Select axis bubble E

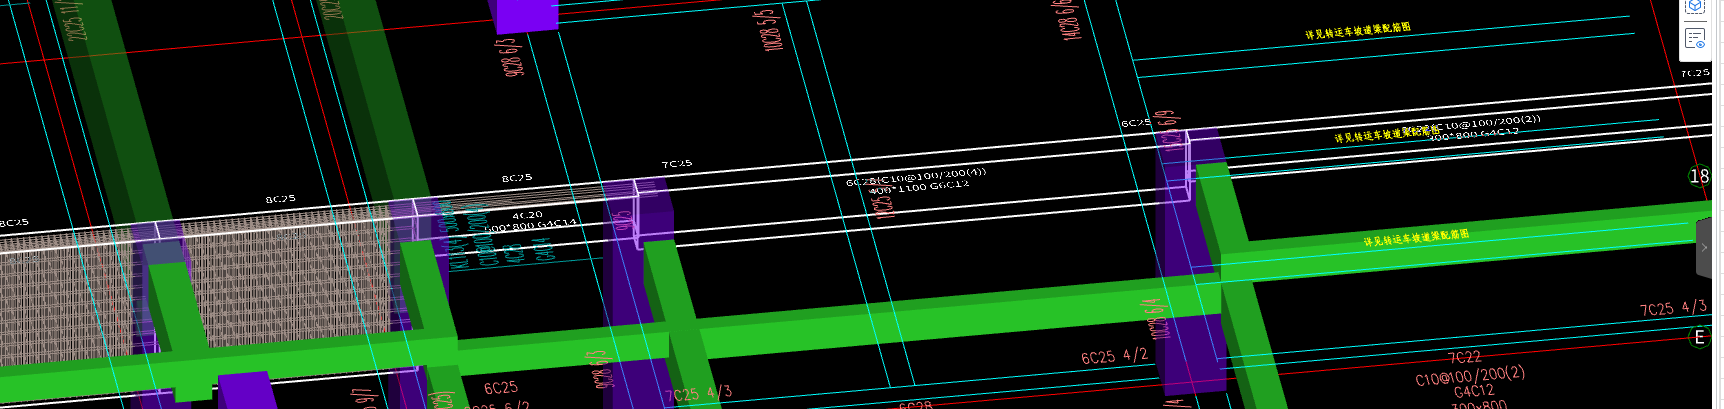[1699, 337]
